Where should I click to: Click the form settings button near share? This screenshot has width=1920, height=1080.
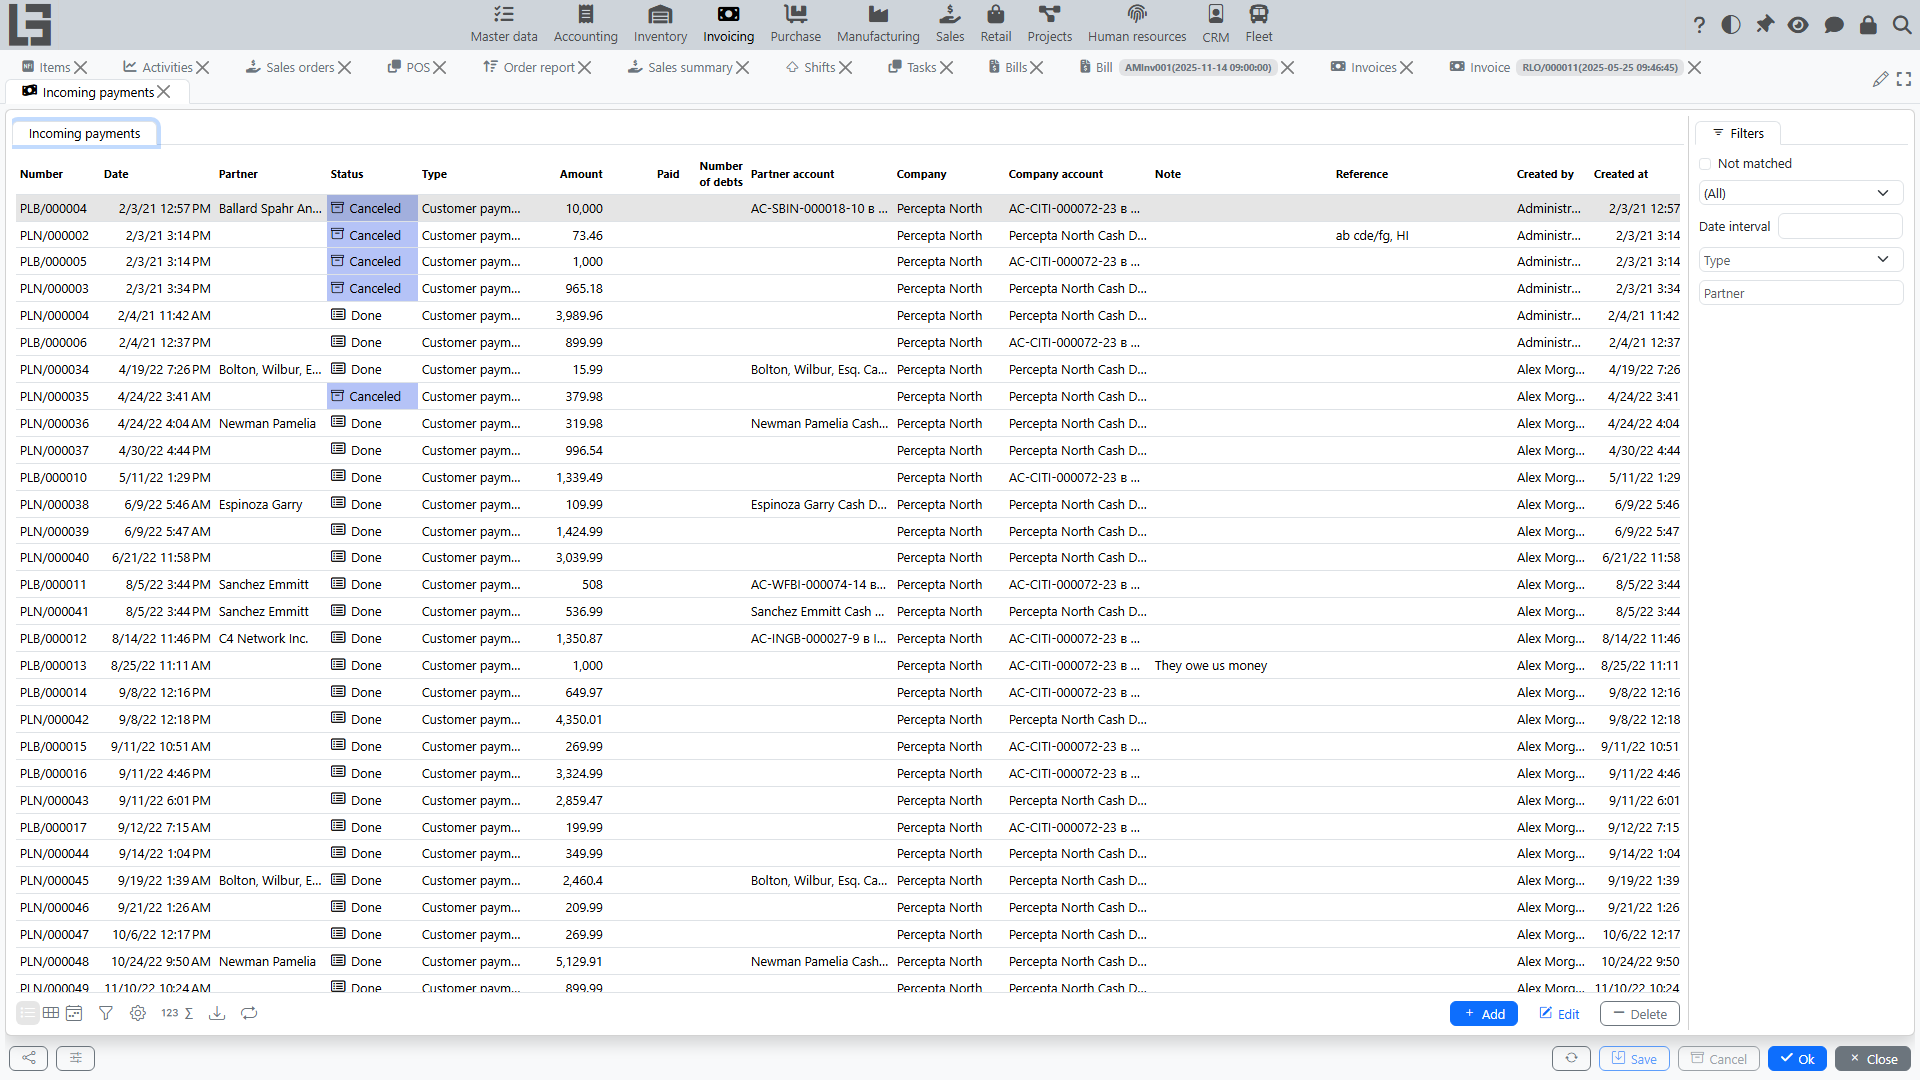click(75, 1058)
